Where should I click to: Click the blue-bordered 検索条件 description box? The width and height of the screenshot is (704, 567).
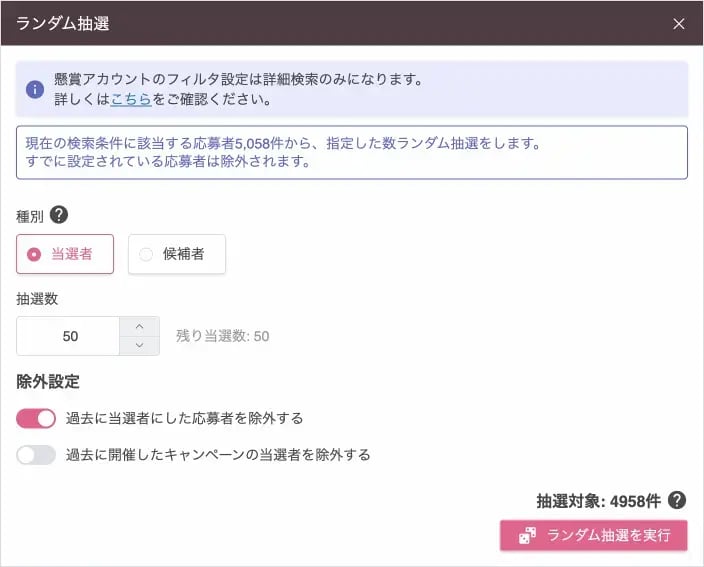click(351, 152)
